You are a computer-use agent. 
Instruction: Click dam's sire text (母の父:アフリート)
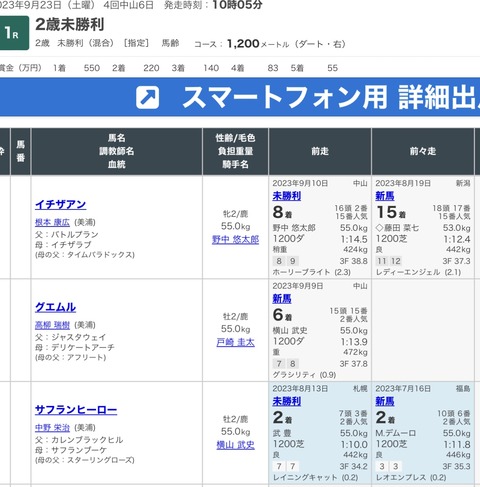tap(70, 357)
